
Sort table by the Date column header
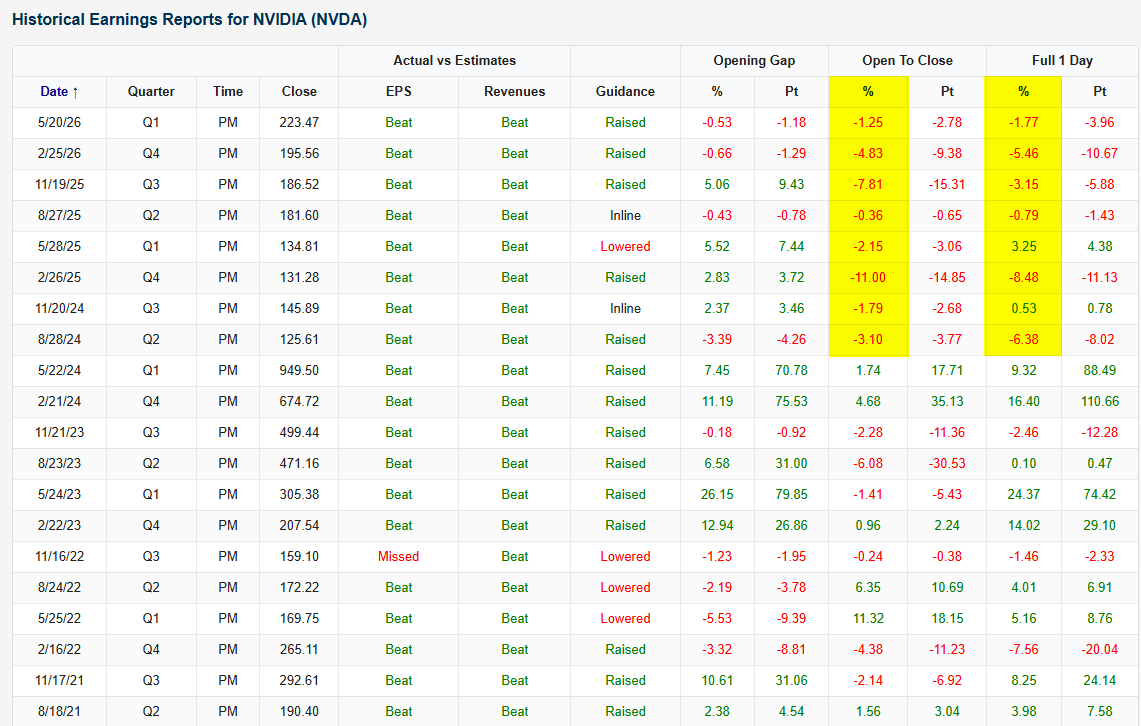59,92
